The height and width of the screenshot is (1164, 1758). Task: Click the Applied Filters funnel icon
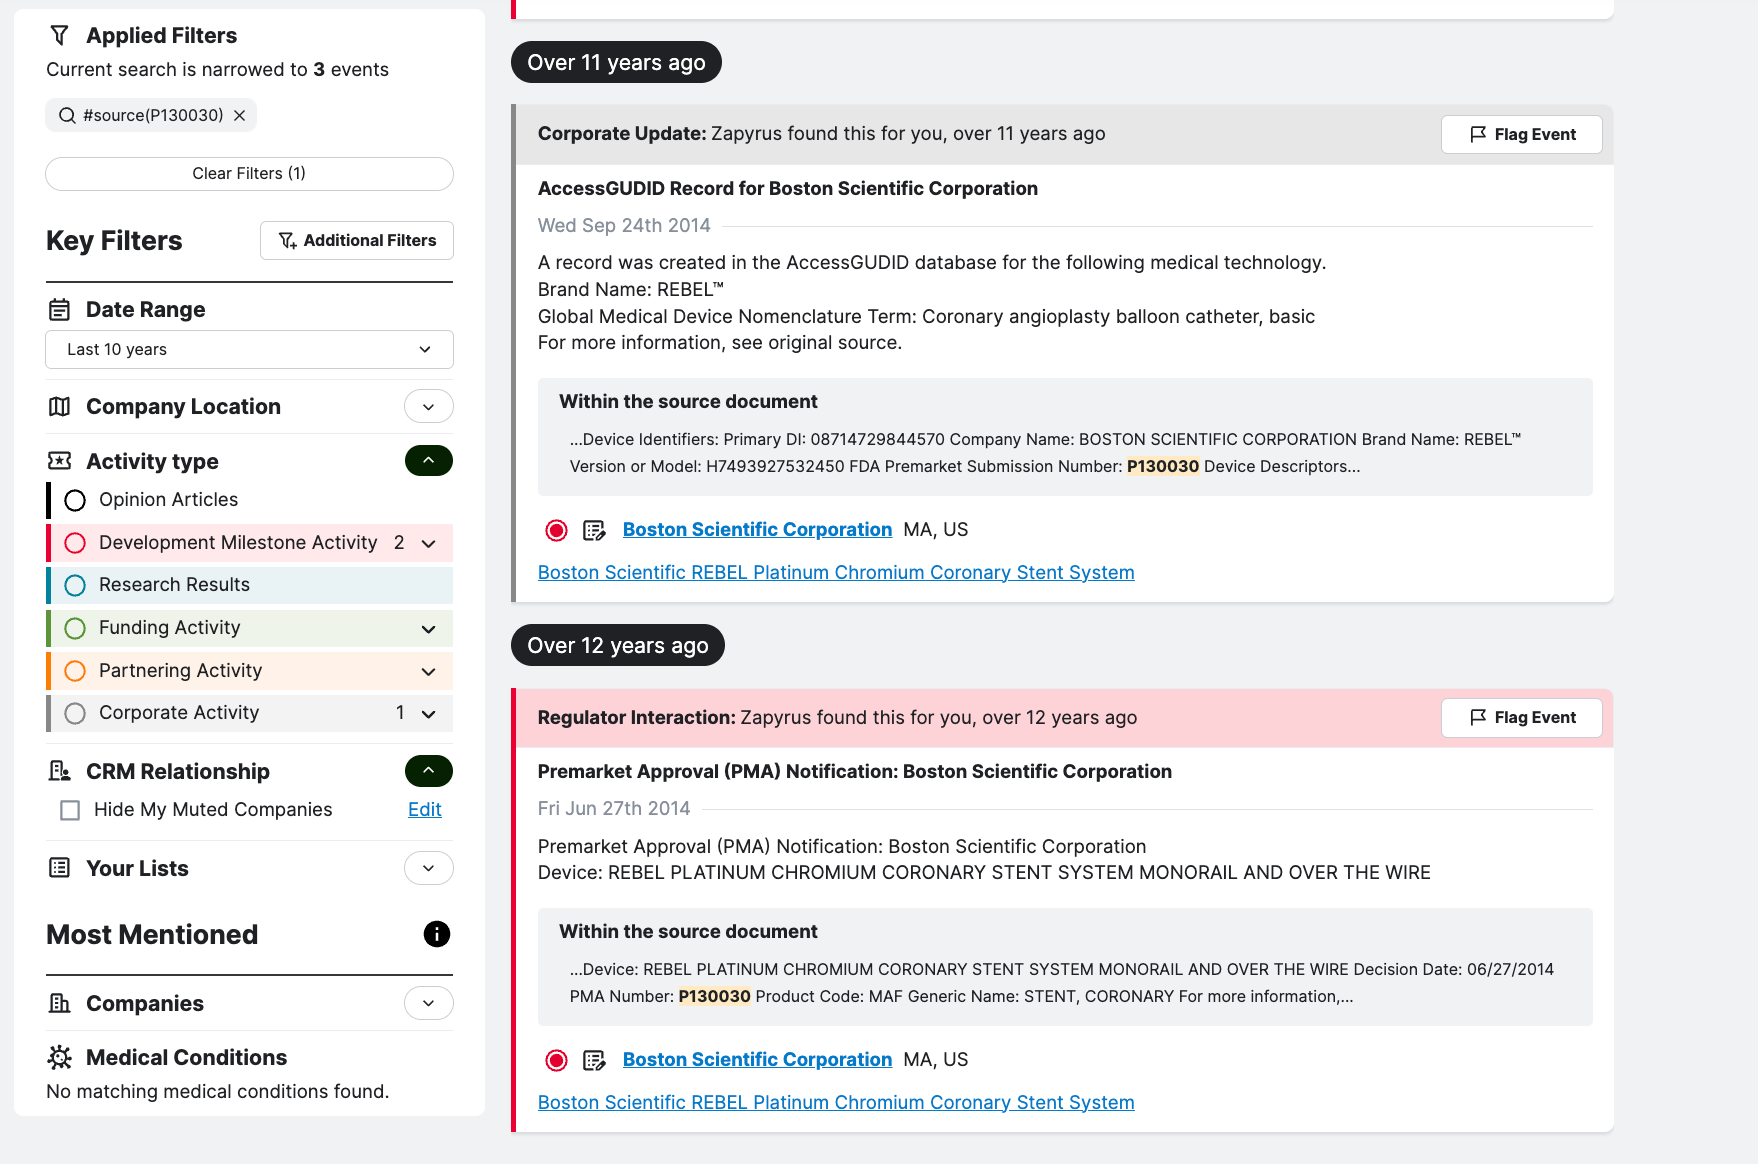[60, 36]
